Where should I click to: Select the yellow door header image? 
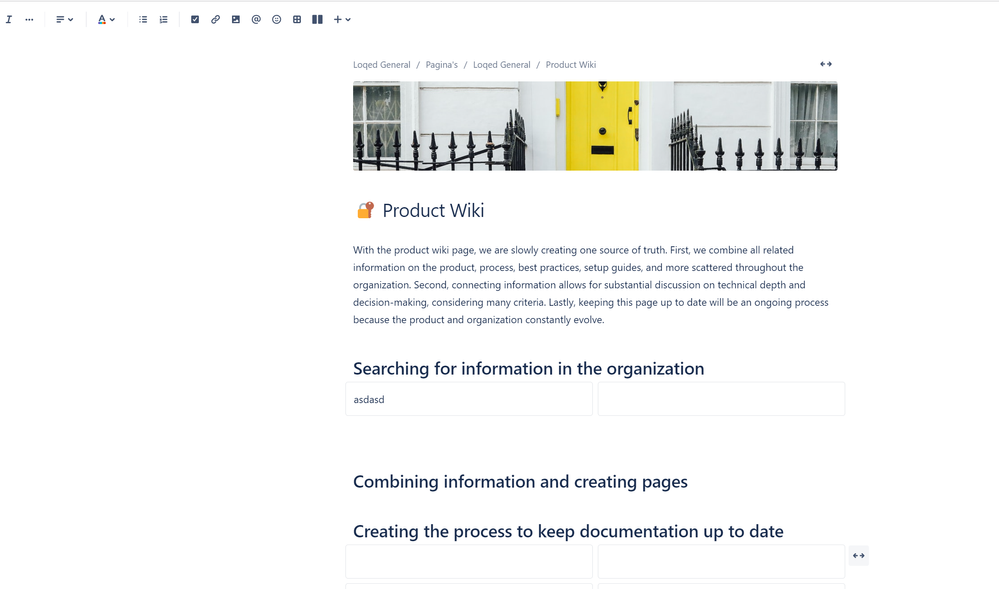pyautogui.click(x=595, y=126)
